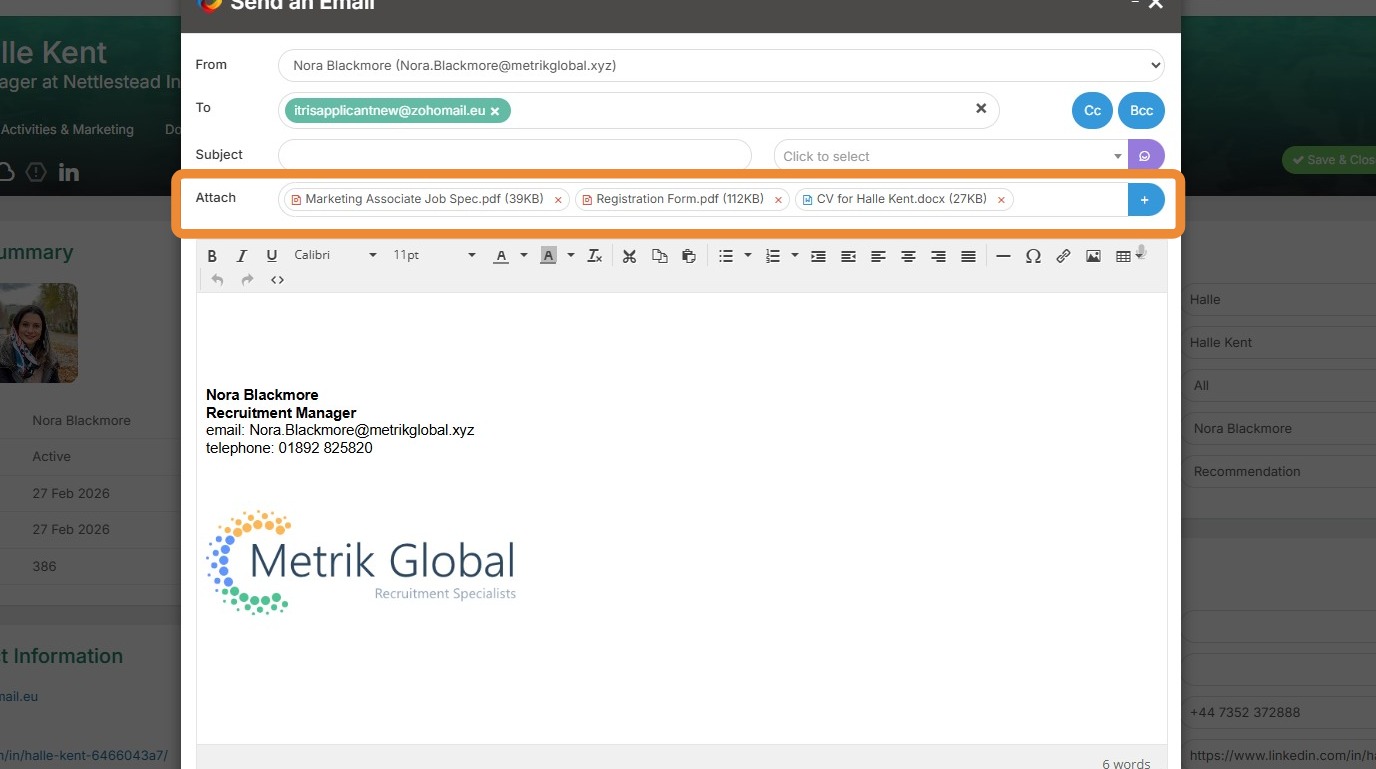
Task: Expand the highlight color picker arrow
Action: [570, 256]
